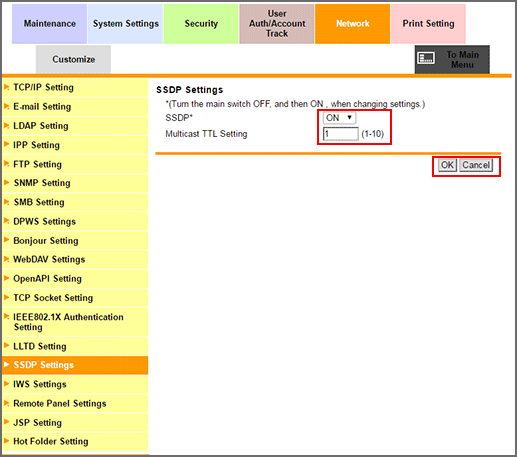Click the arrow icon beside LLTD Setting
Viewport: 517px width, 457px height.
point(6,346)
